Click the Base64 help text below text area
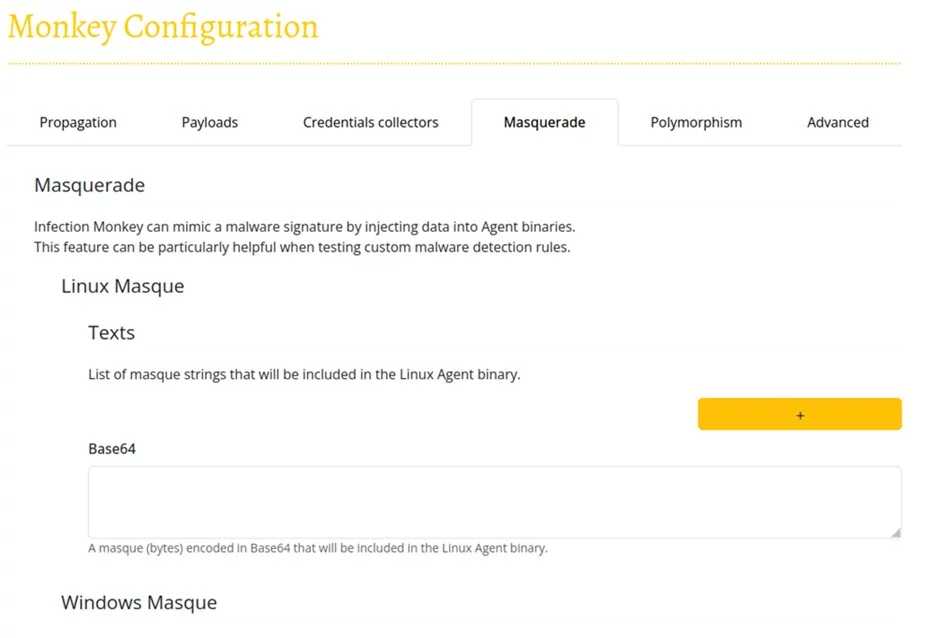The image size is (940, 638). (x=317, y=548)
